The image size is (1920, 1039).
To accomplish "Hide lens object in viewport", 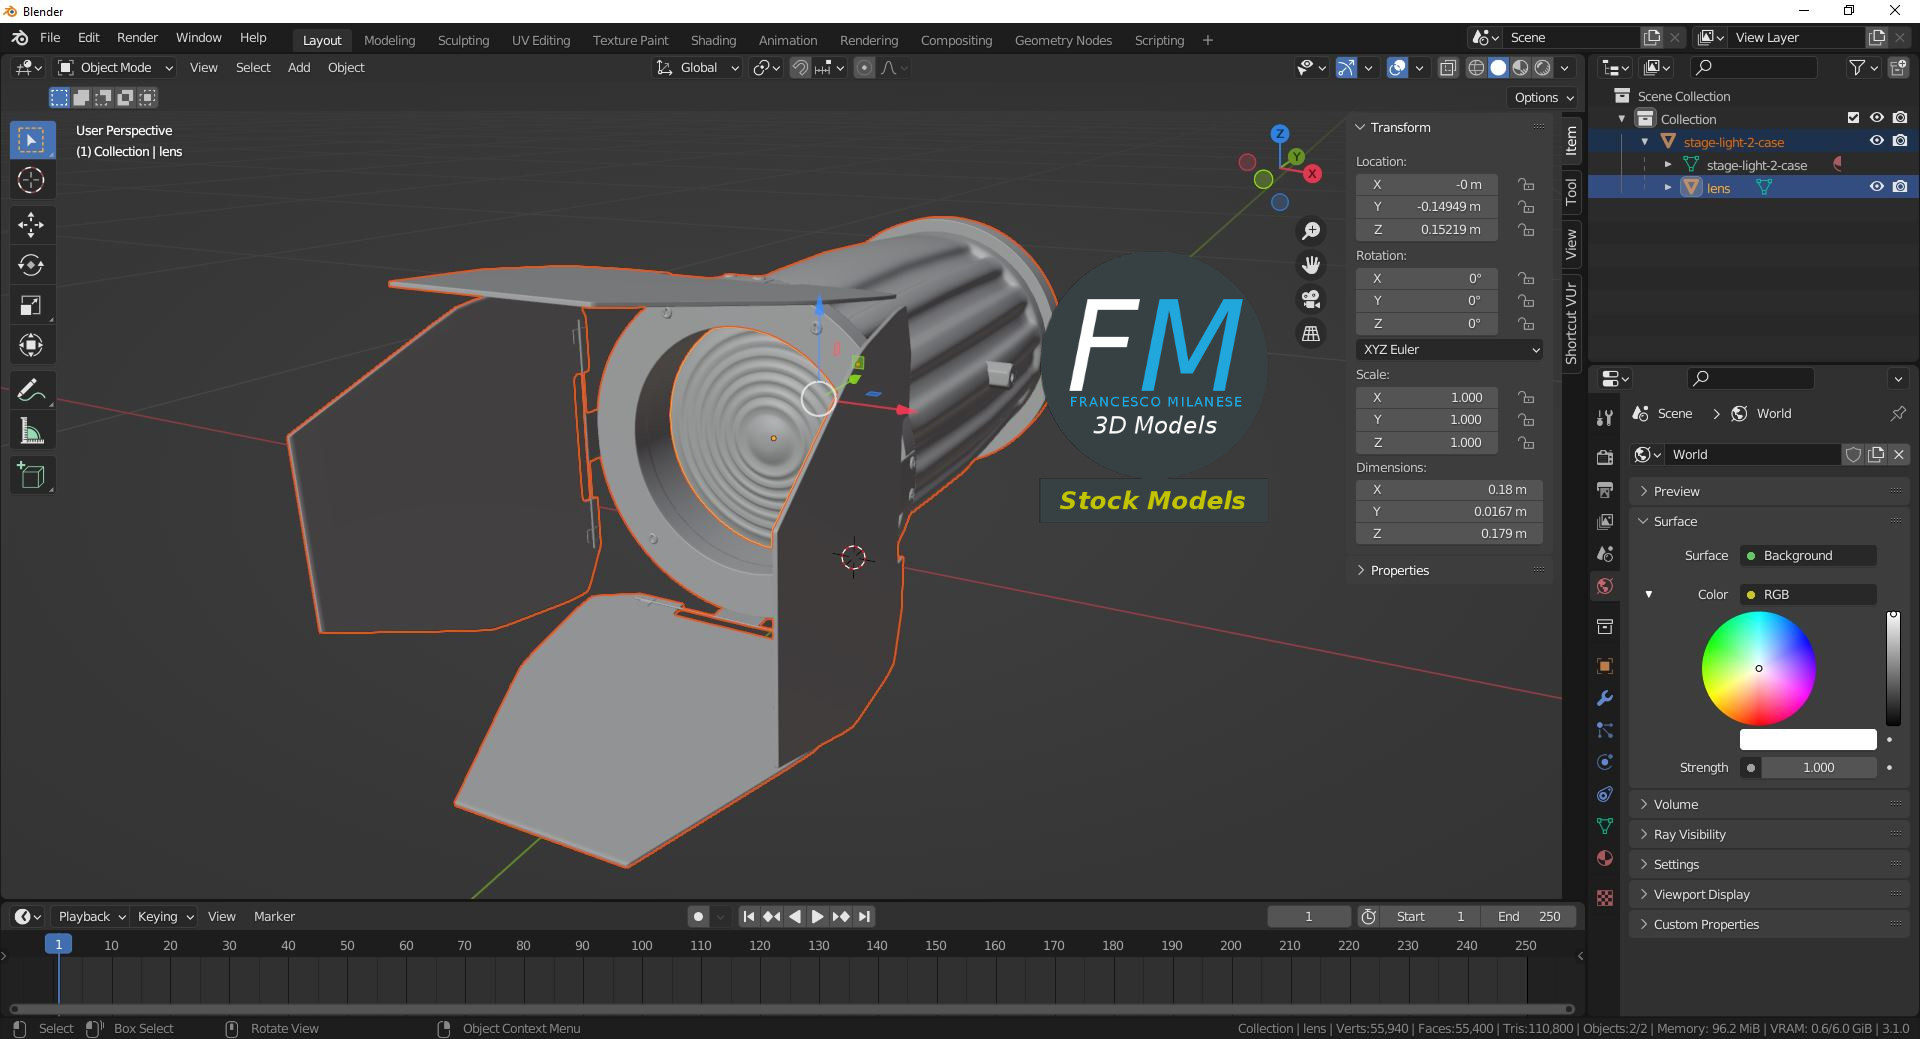I will point(1877,187).
